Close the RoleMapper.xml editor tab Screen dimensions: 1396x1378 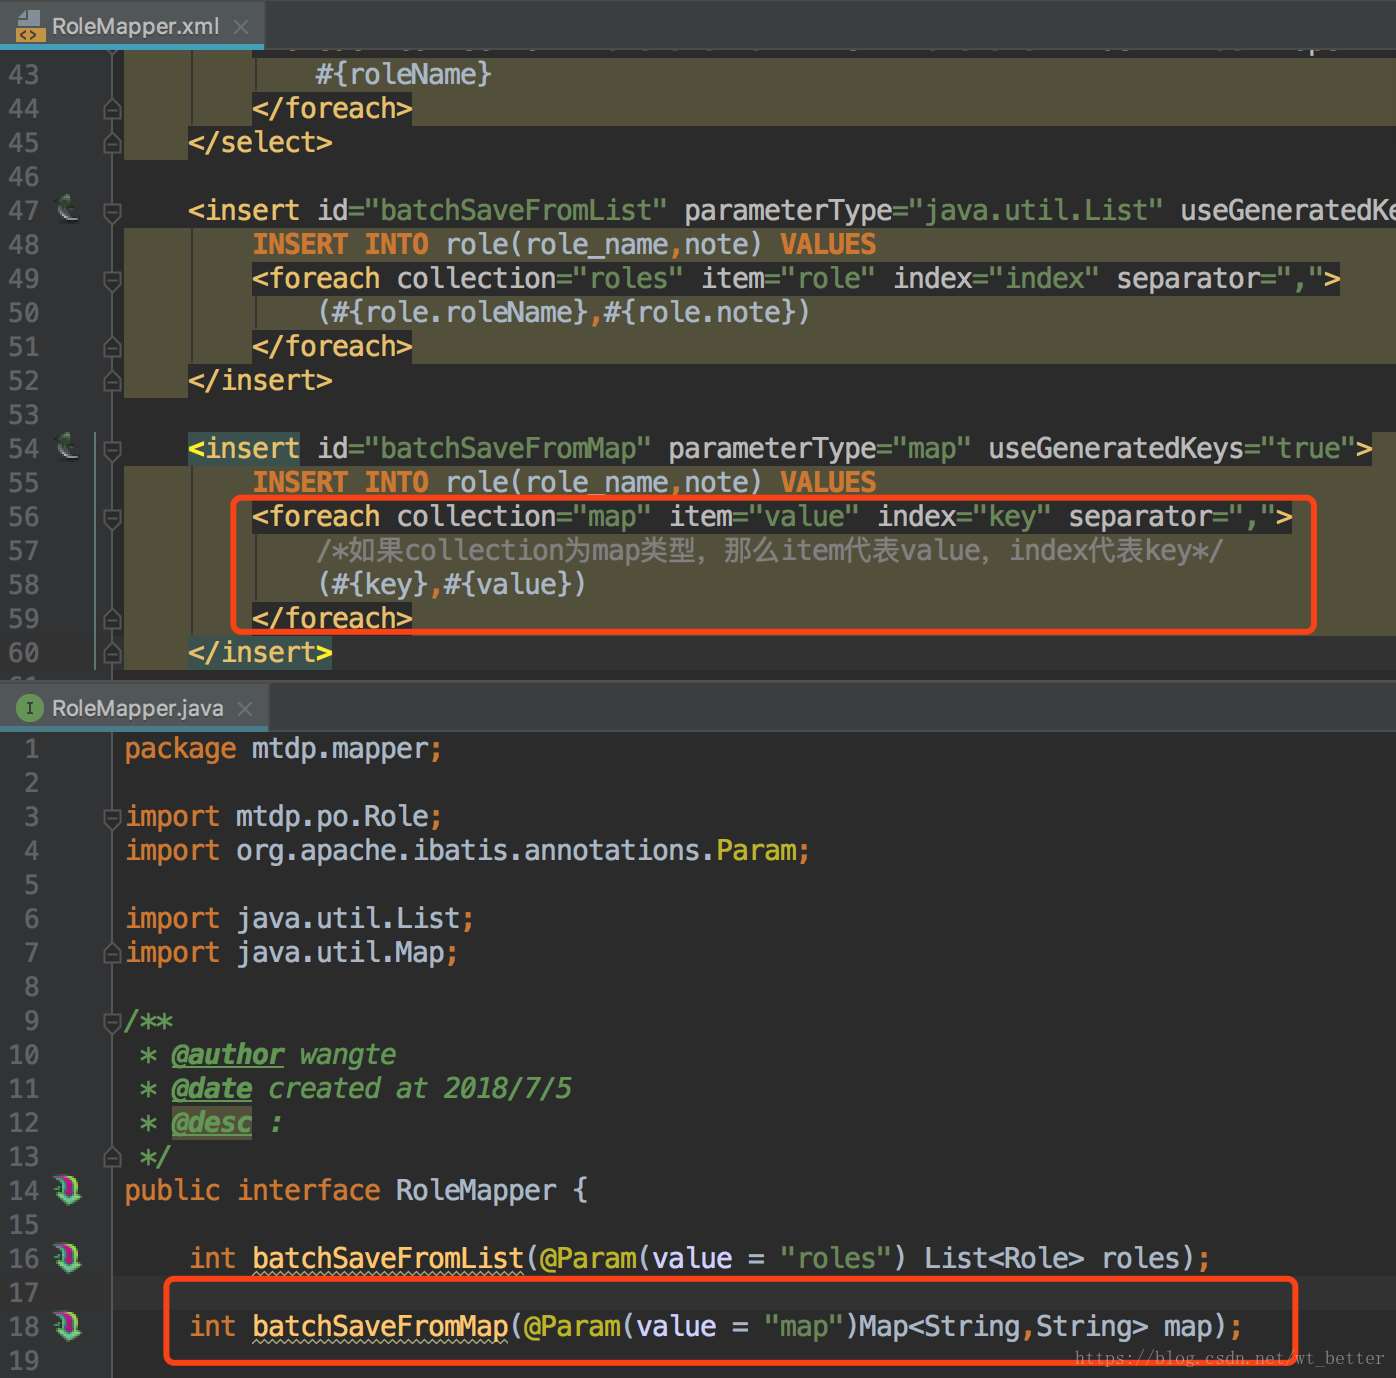pos(241,27)
